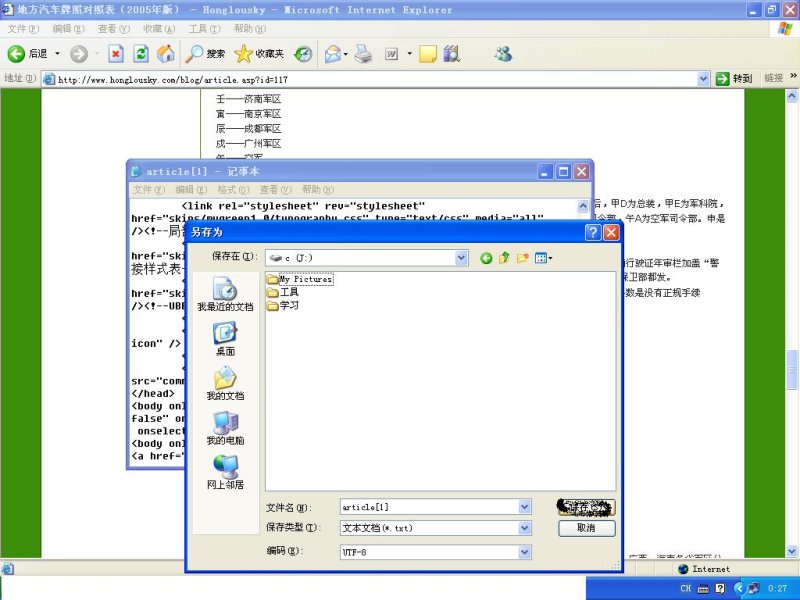Refresh the page with the Refresh icon
The width and height of the screenshot is (800, 600).
pyautogui.click(x=140, y=54)
